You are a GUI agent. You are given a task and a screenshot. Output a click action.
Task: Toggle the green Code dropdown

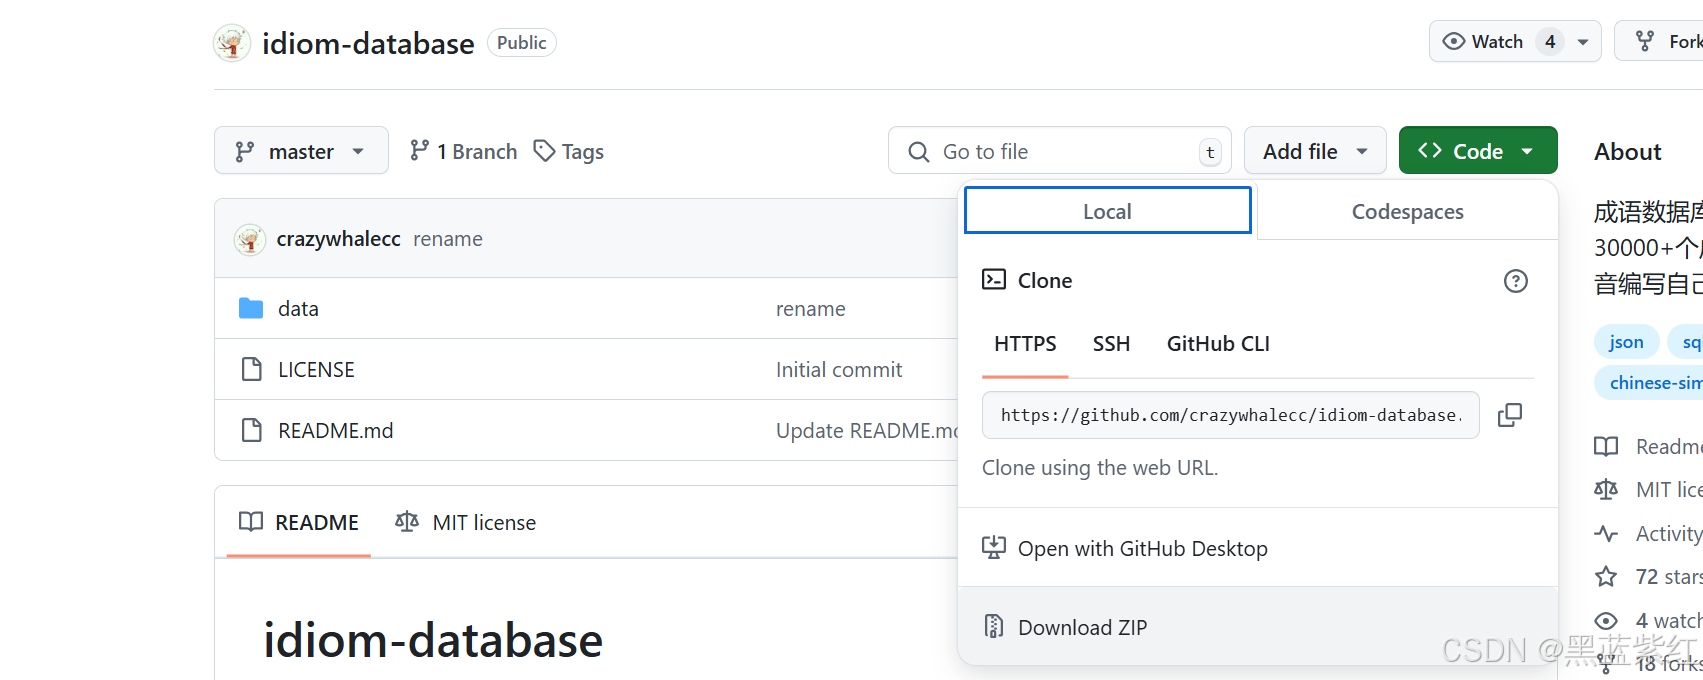[x=1478, y=150]
